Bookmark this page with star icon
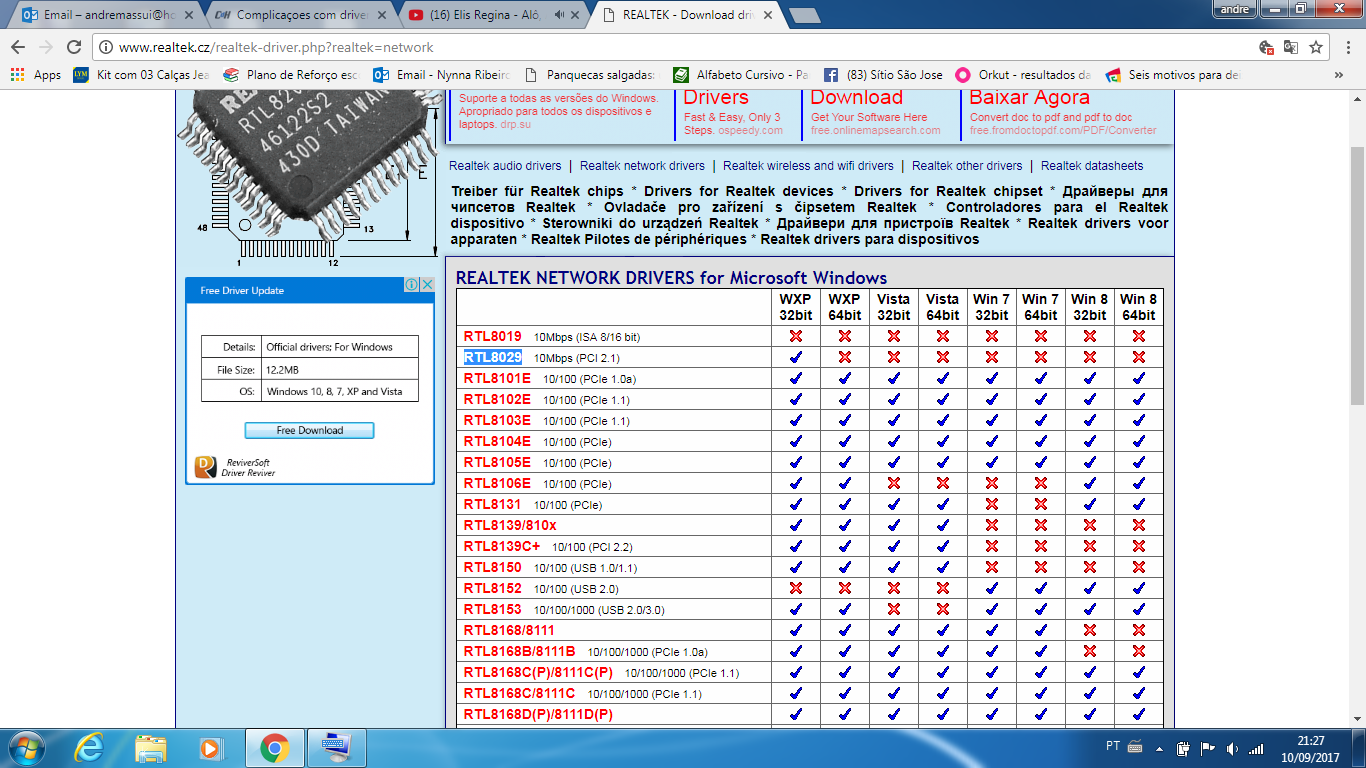Screen dimensions: 1366x768 click(1316, 47)
